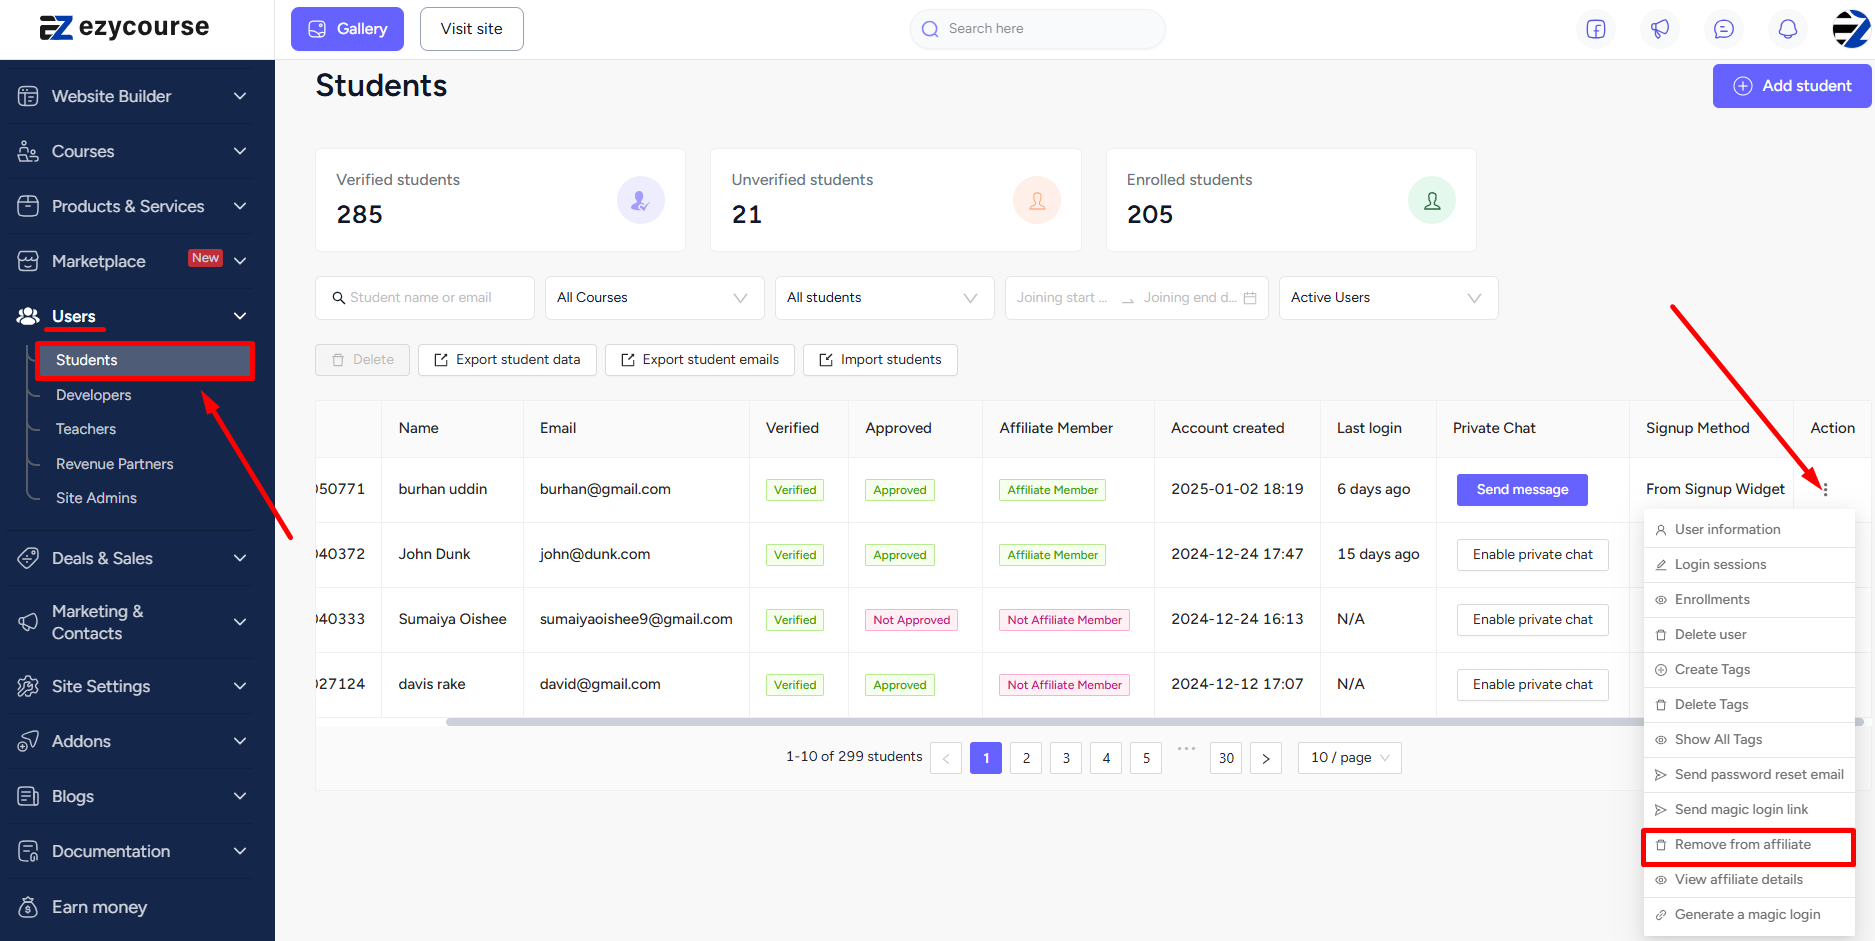Screen dimensions: 1875x941
Task: Click the Site Settings gear icon
Action: (x=28, y=686)
